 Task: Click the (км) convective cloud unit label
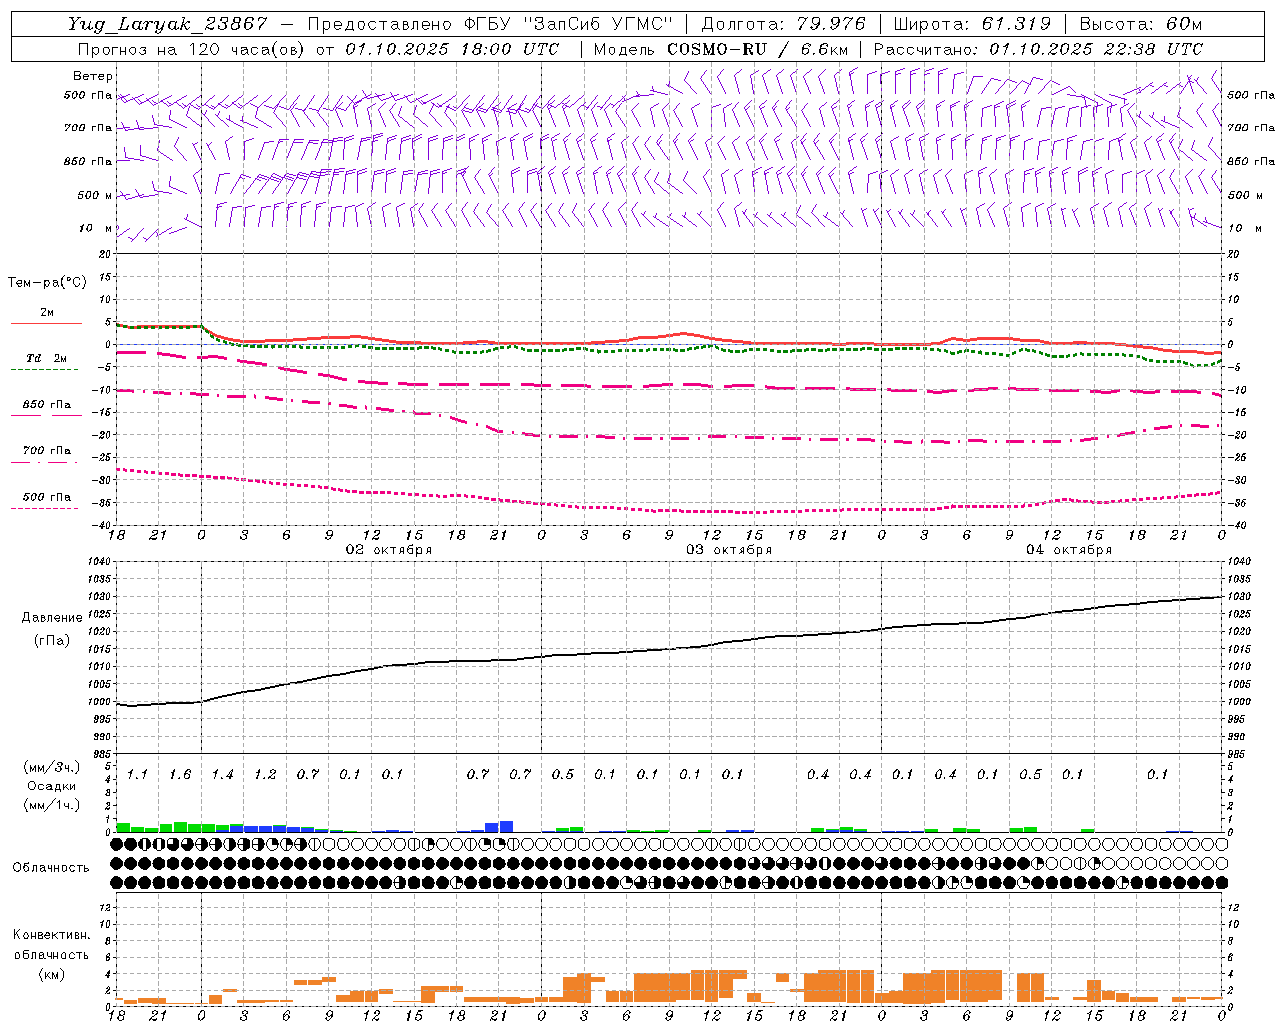point(51,974)
